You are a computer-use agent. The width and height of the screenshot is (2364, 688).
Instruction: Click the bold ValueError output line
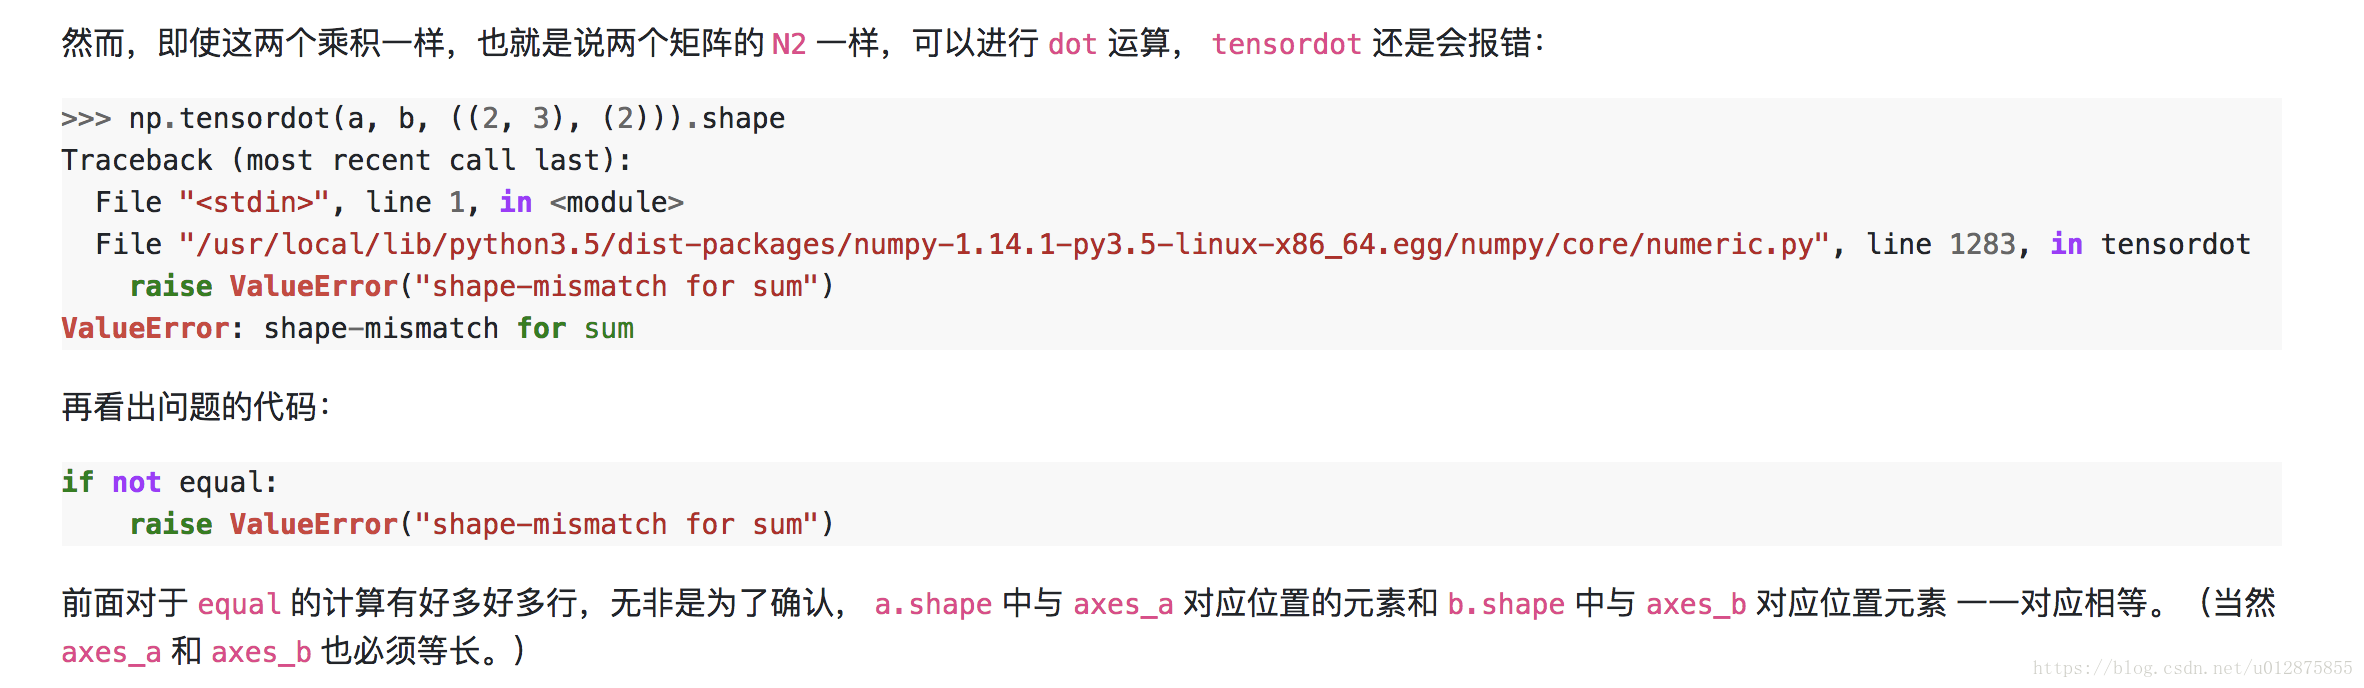click(x=347, y=328)
